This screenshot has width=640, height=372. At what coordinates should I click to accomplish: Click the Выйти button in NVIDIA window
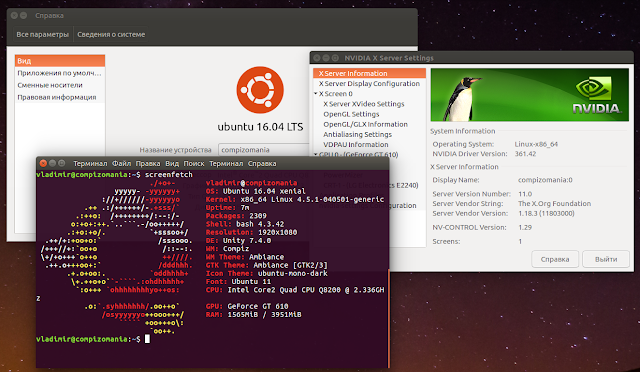click(x=606, y=259)
